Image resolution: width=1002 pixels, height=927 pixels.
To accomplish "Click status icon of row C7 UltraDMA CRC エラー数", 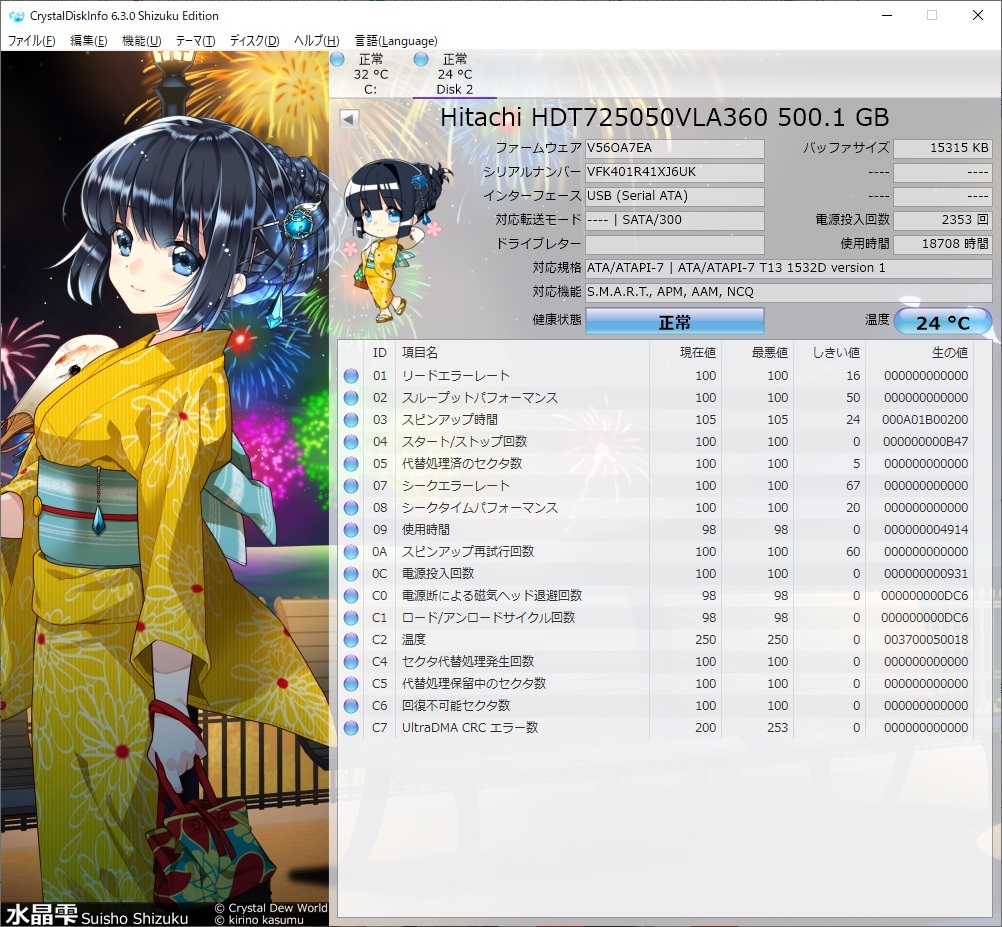I will tap(351, 728).
